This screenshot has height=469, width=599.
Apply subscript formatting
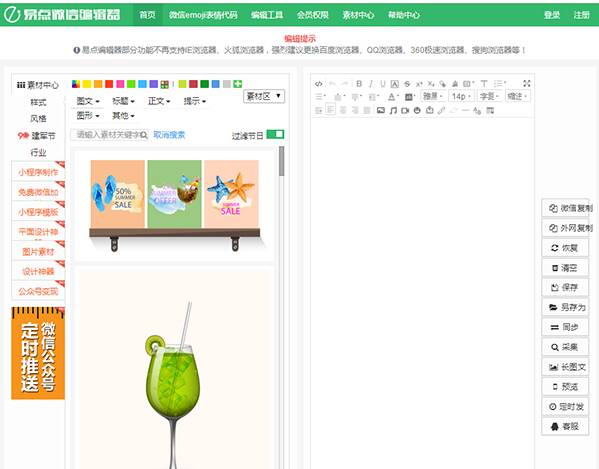coord(431,84)
